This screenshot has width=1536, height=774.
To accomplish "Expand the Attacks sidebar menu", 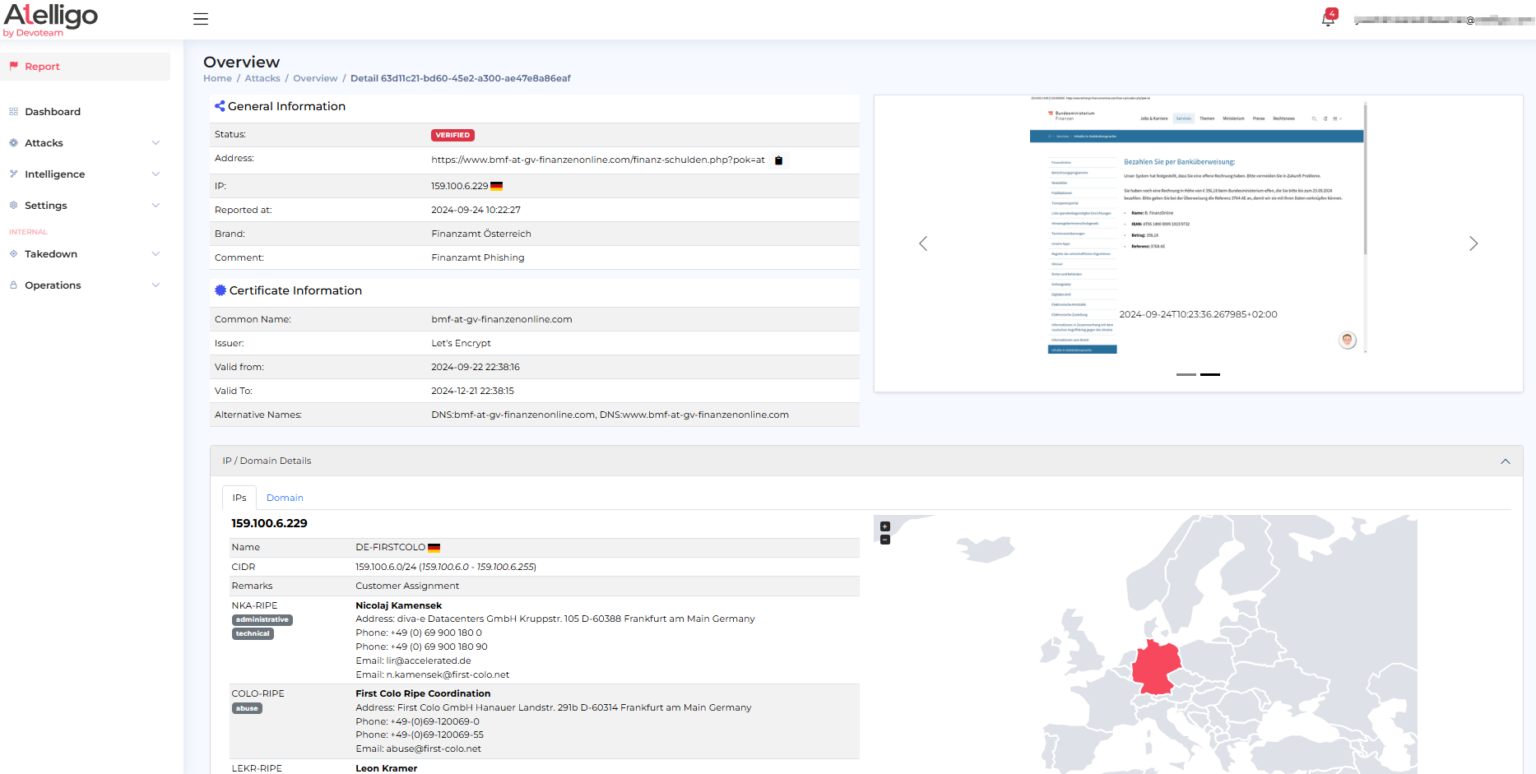I will 85,143.
